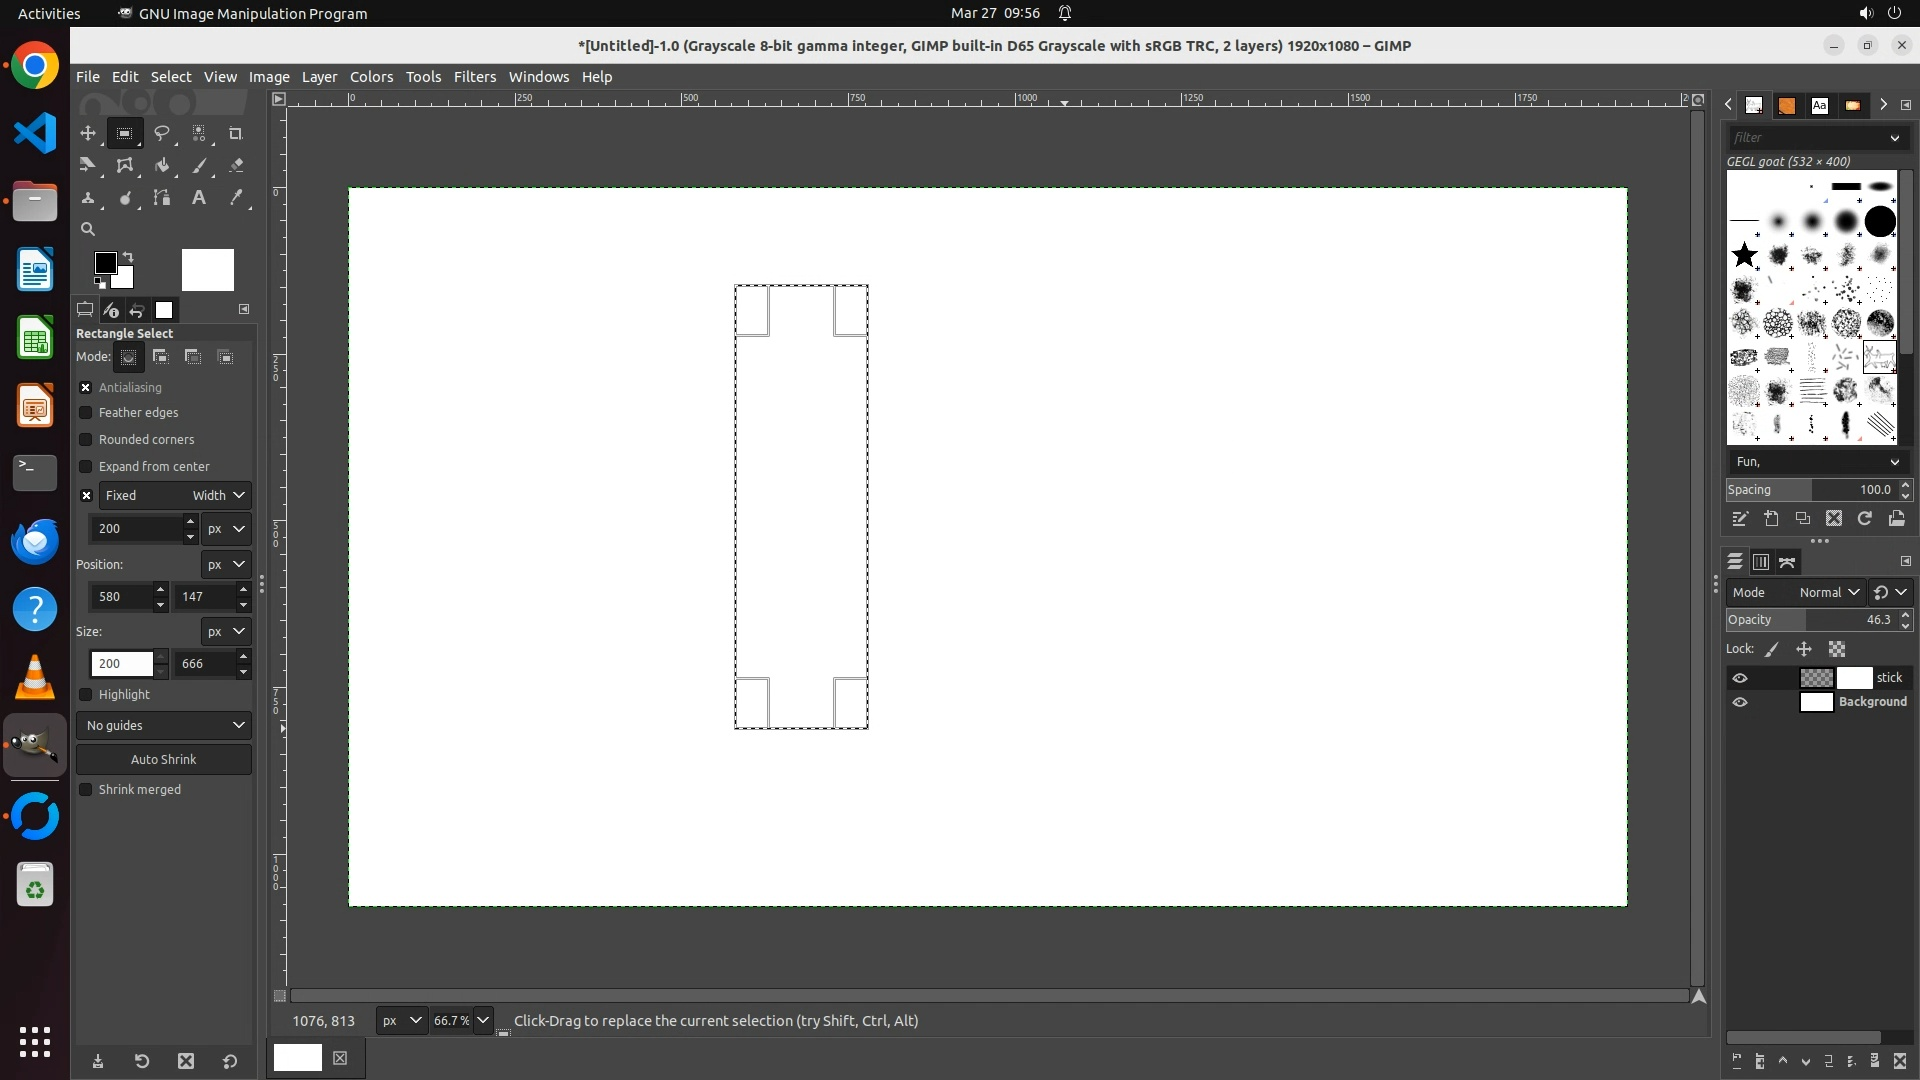Select the Crop tool

[236, 133]
